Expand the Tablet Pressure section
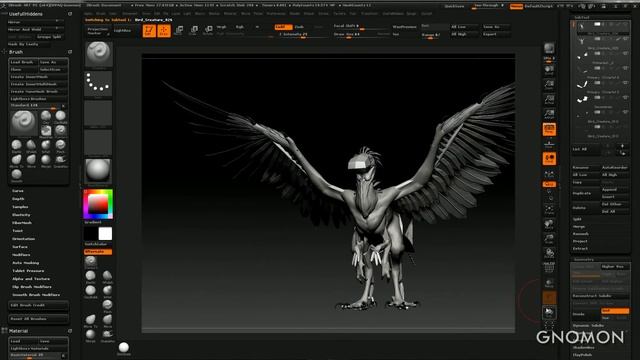Viewport: 640px width, 360px height. (28, 271)
